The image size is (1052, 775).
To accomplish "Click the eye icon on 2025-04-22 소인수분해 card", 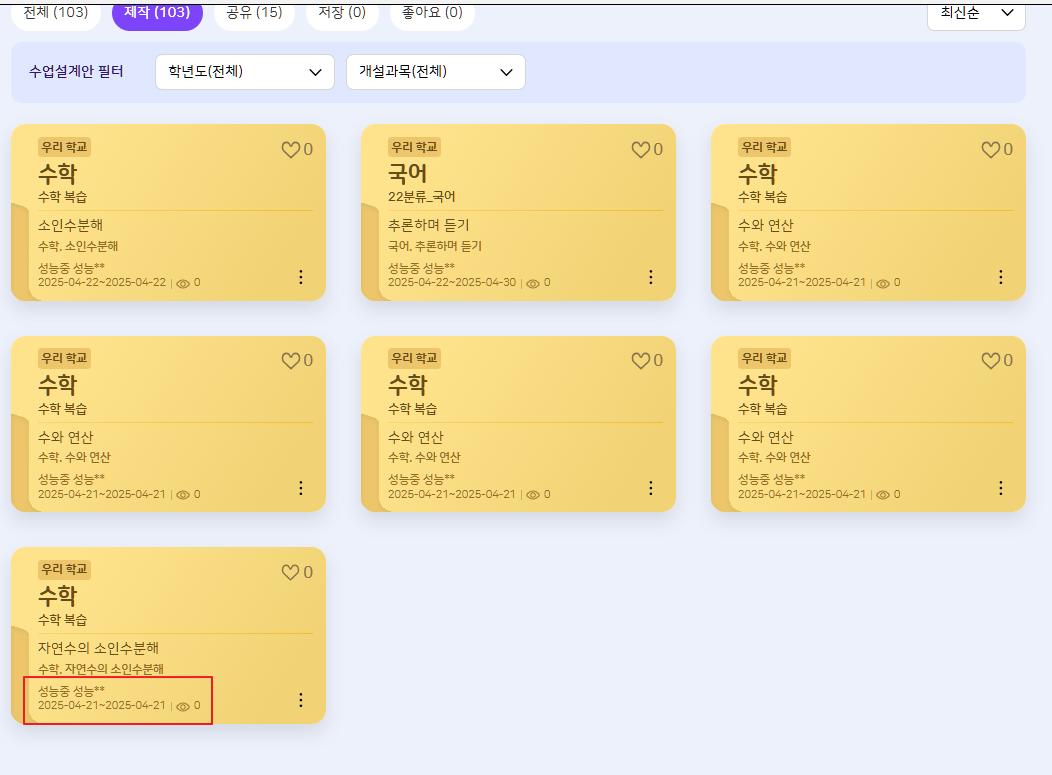I will (x=183, y=283).
